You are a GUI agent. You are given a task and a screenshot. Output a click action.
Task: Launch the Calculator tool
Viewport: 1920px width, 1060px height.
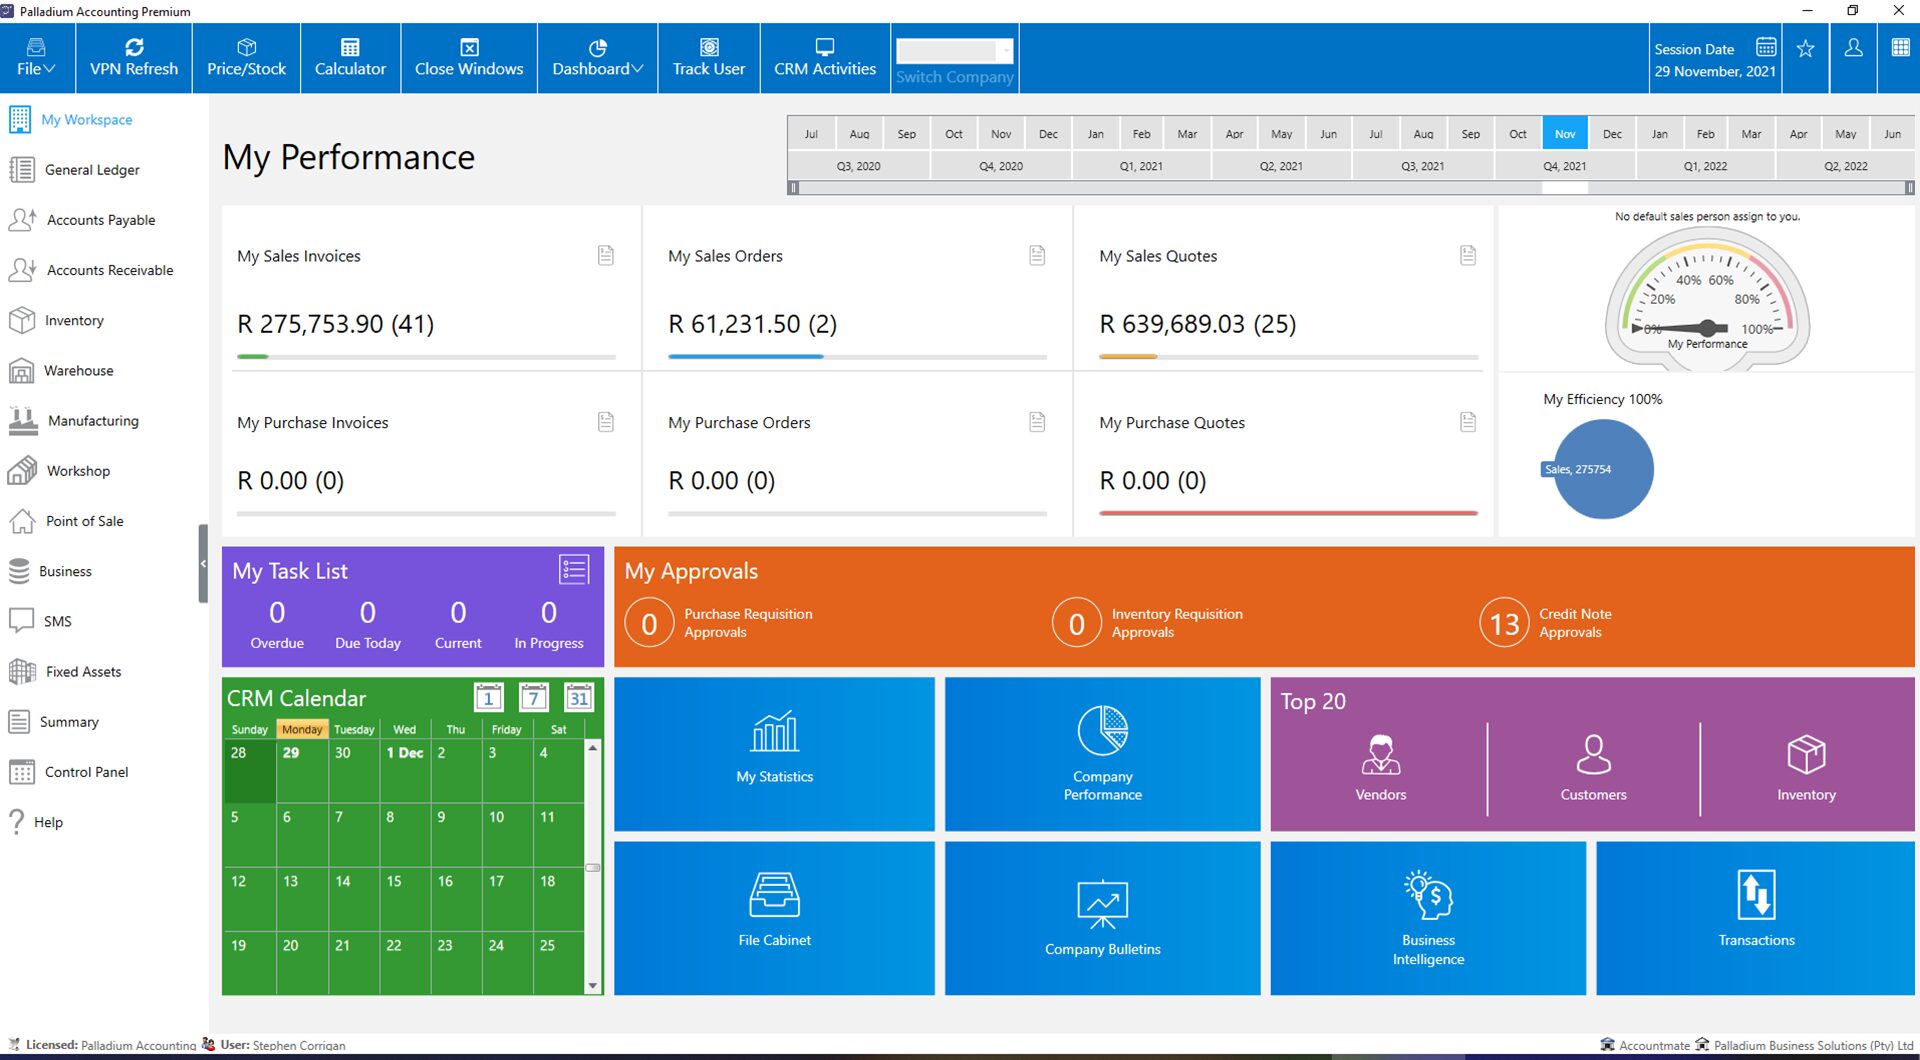350,58
